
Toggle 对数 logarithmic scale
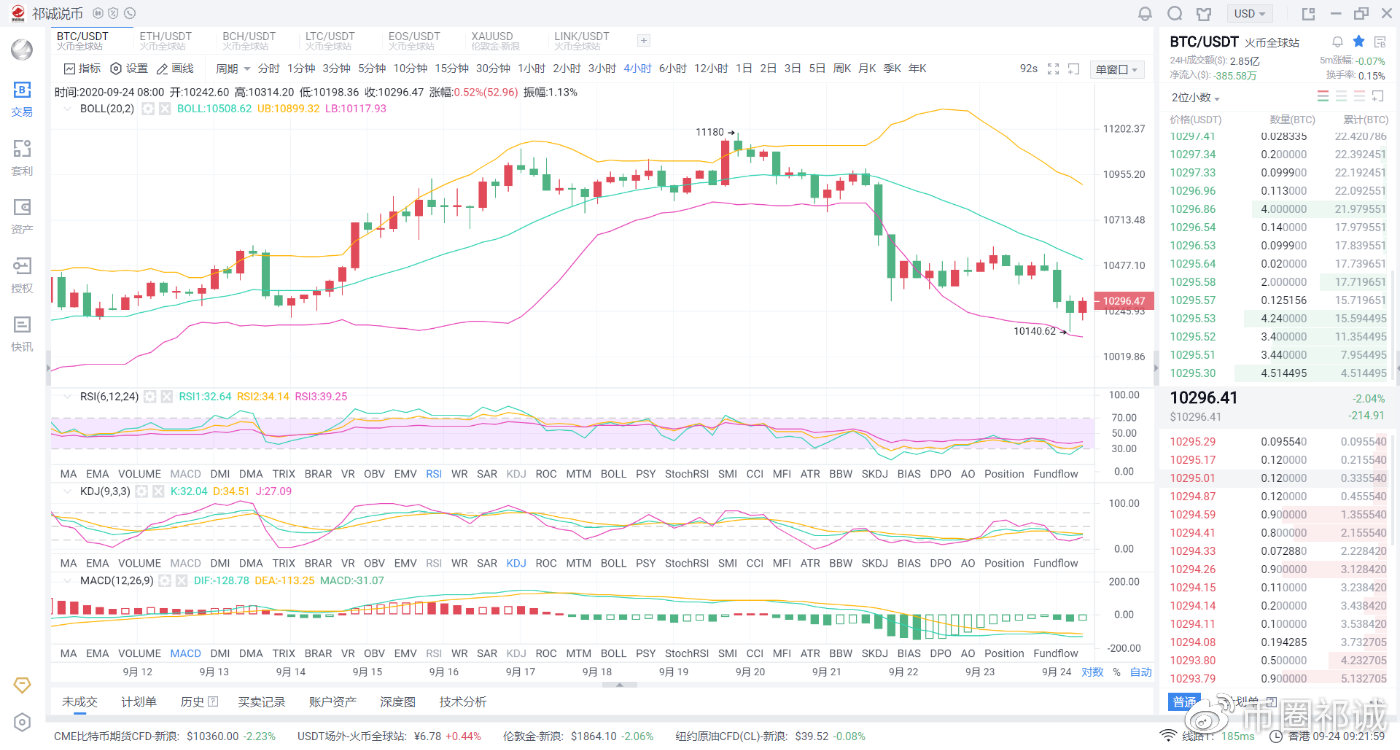[x=1092, y=672]
